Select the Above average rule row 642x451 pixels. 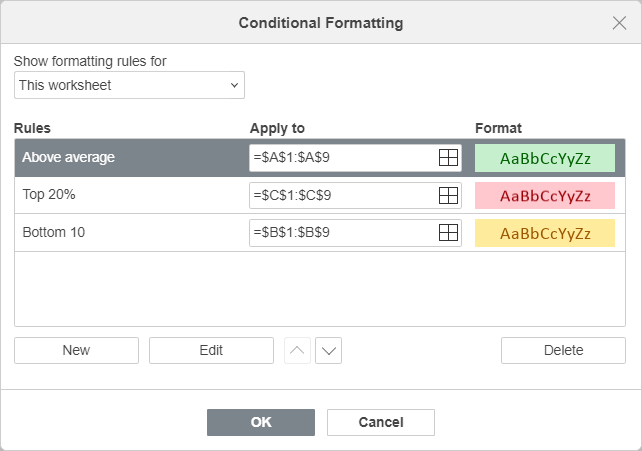[x=320, y=158]
